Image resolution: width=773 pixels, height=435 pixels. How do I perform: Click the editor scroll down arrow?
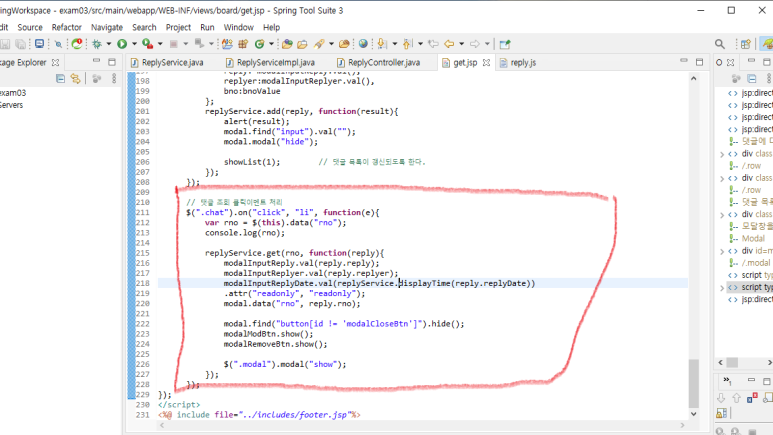pyautogui.click(x=694, y=414)
